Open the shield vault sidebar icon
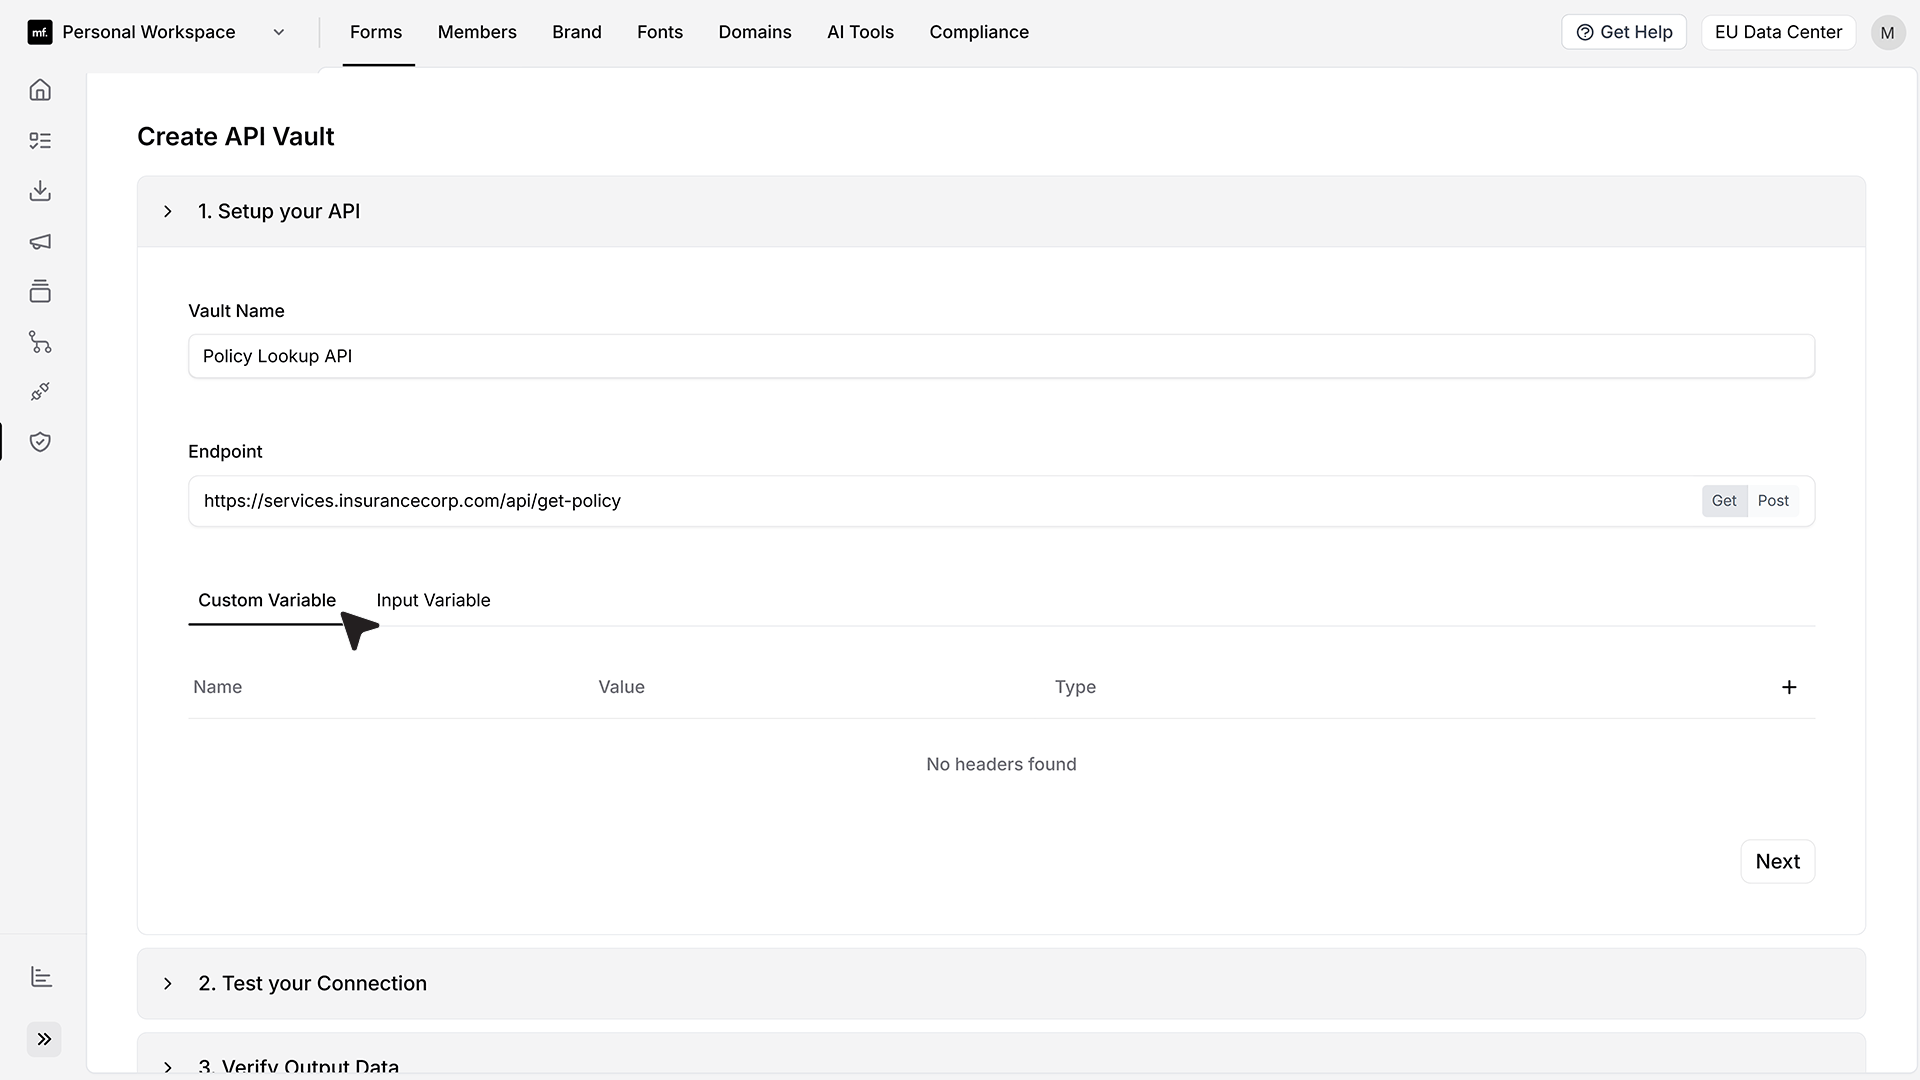 (40, 442)
